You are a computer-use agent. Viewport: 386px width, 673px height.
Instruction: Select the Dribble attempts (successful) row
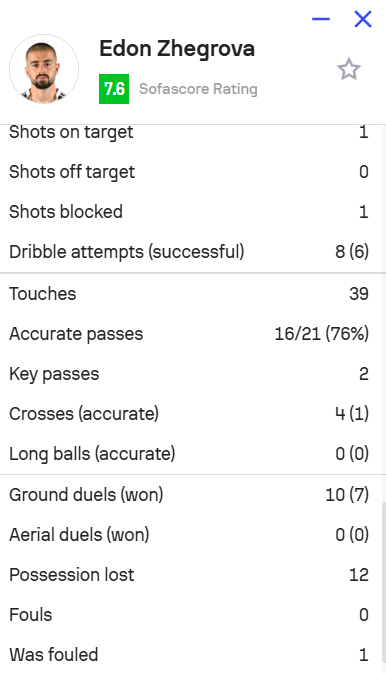pyautogui.click(x=189, y=252)
